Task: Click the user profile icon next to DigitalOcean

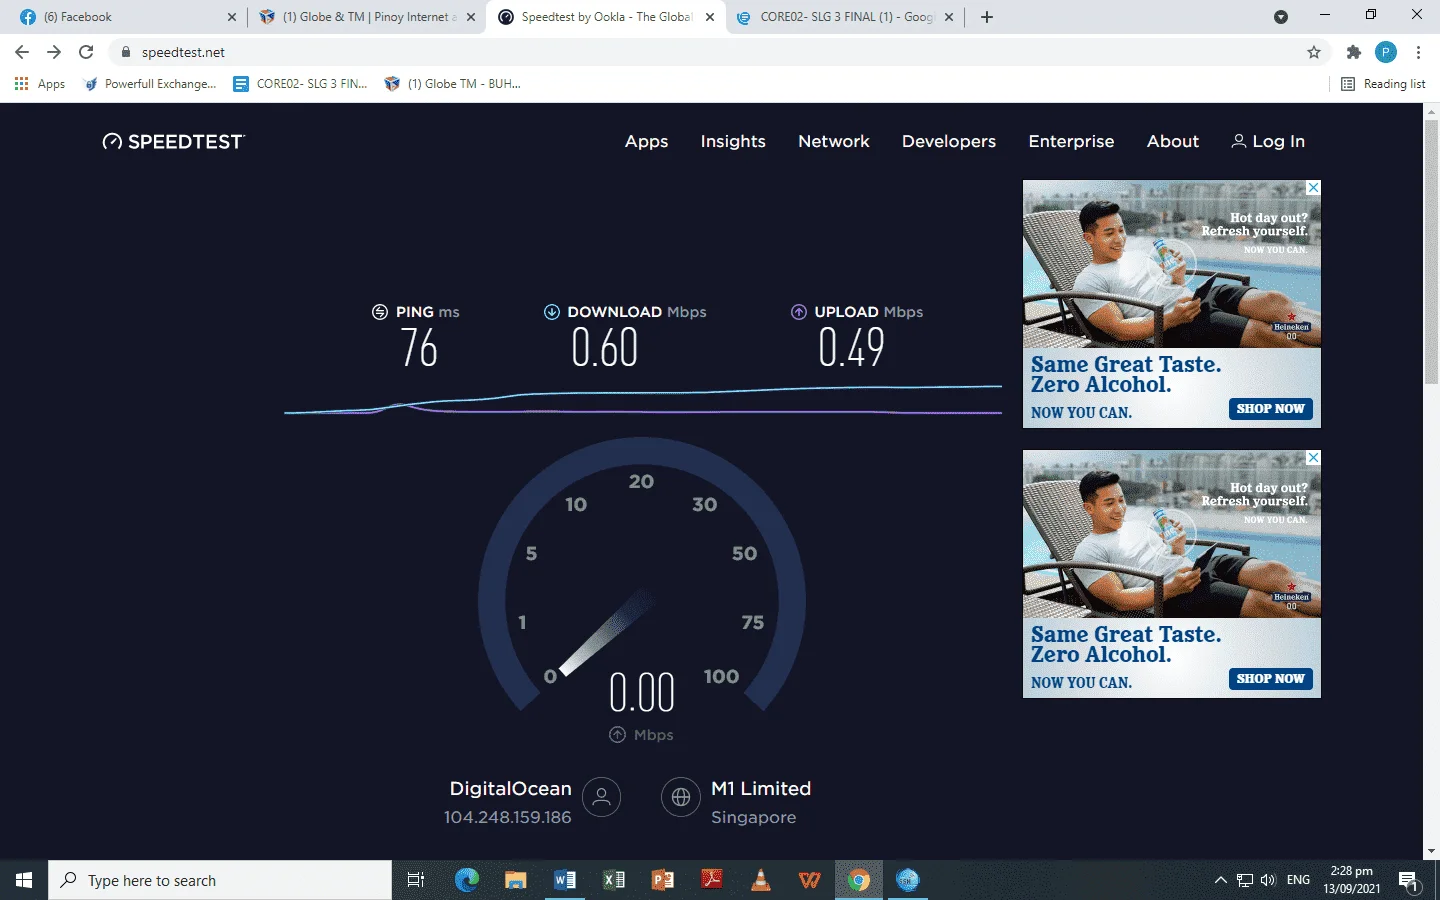Action: tap(602, 797)
